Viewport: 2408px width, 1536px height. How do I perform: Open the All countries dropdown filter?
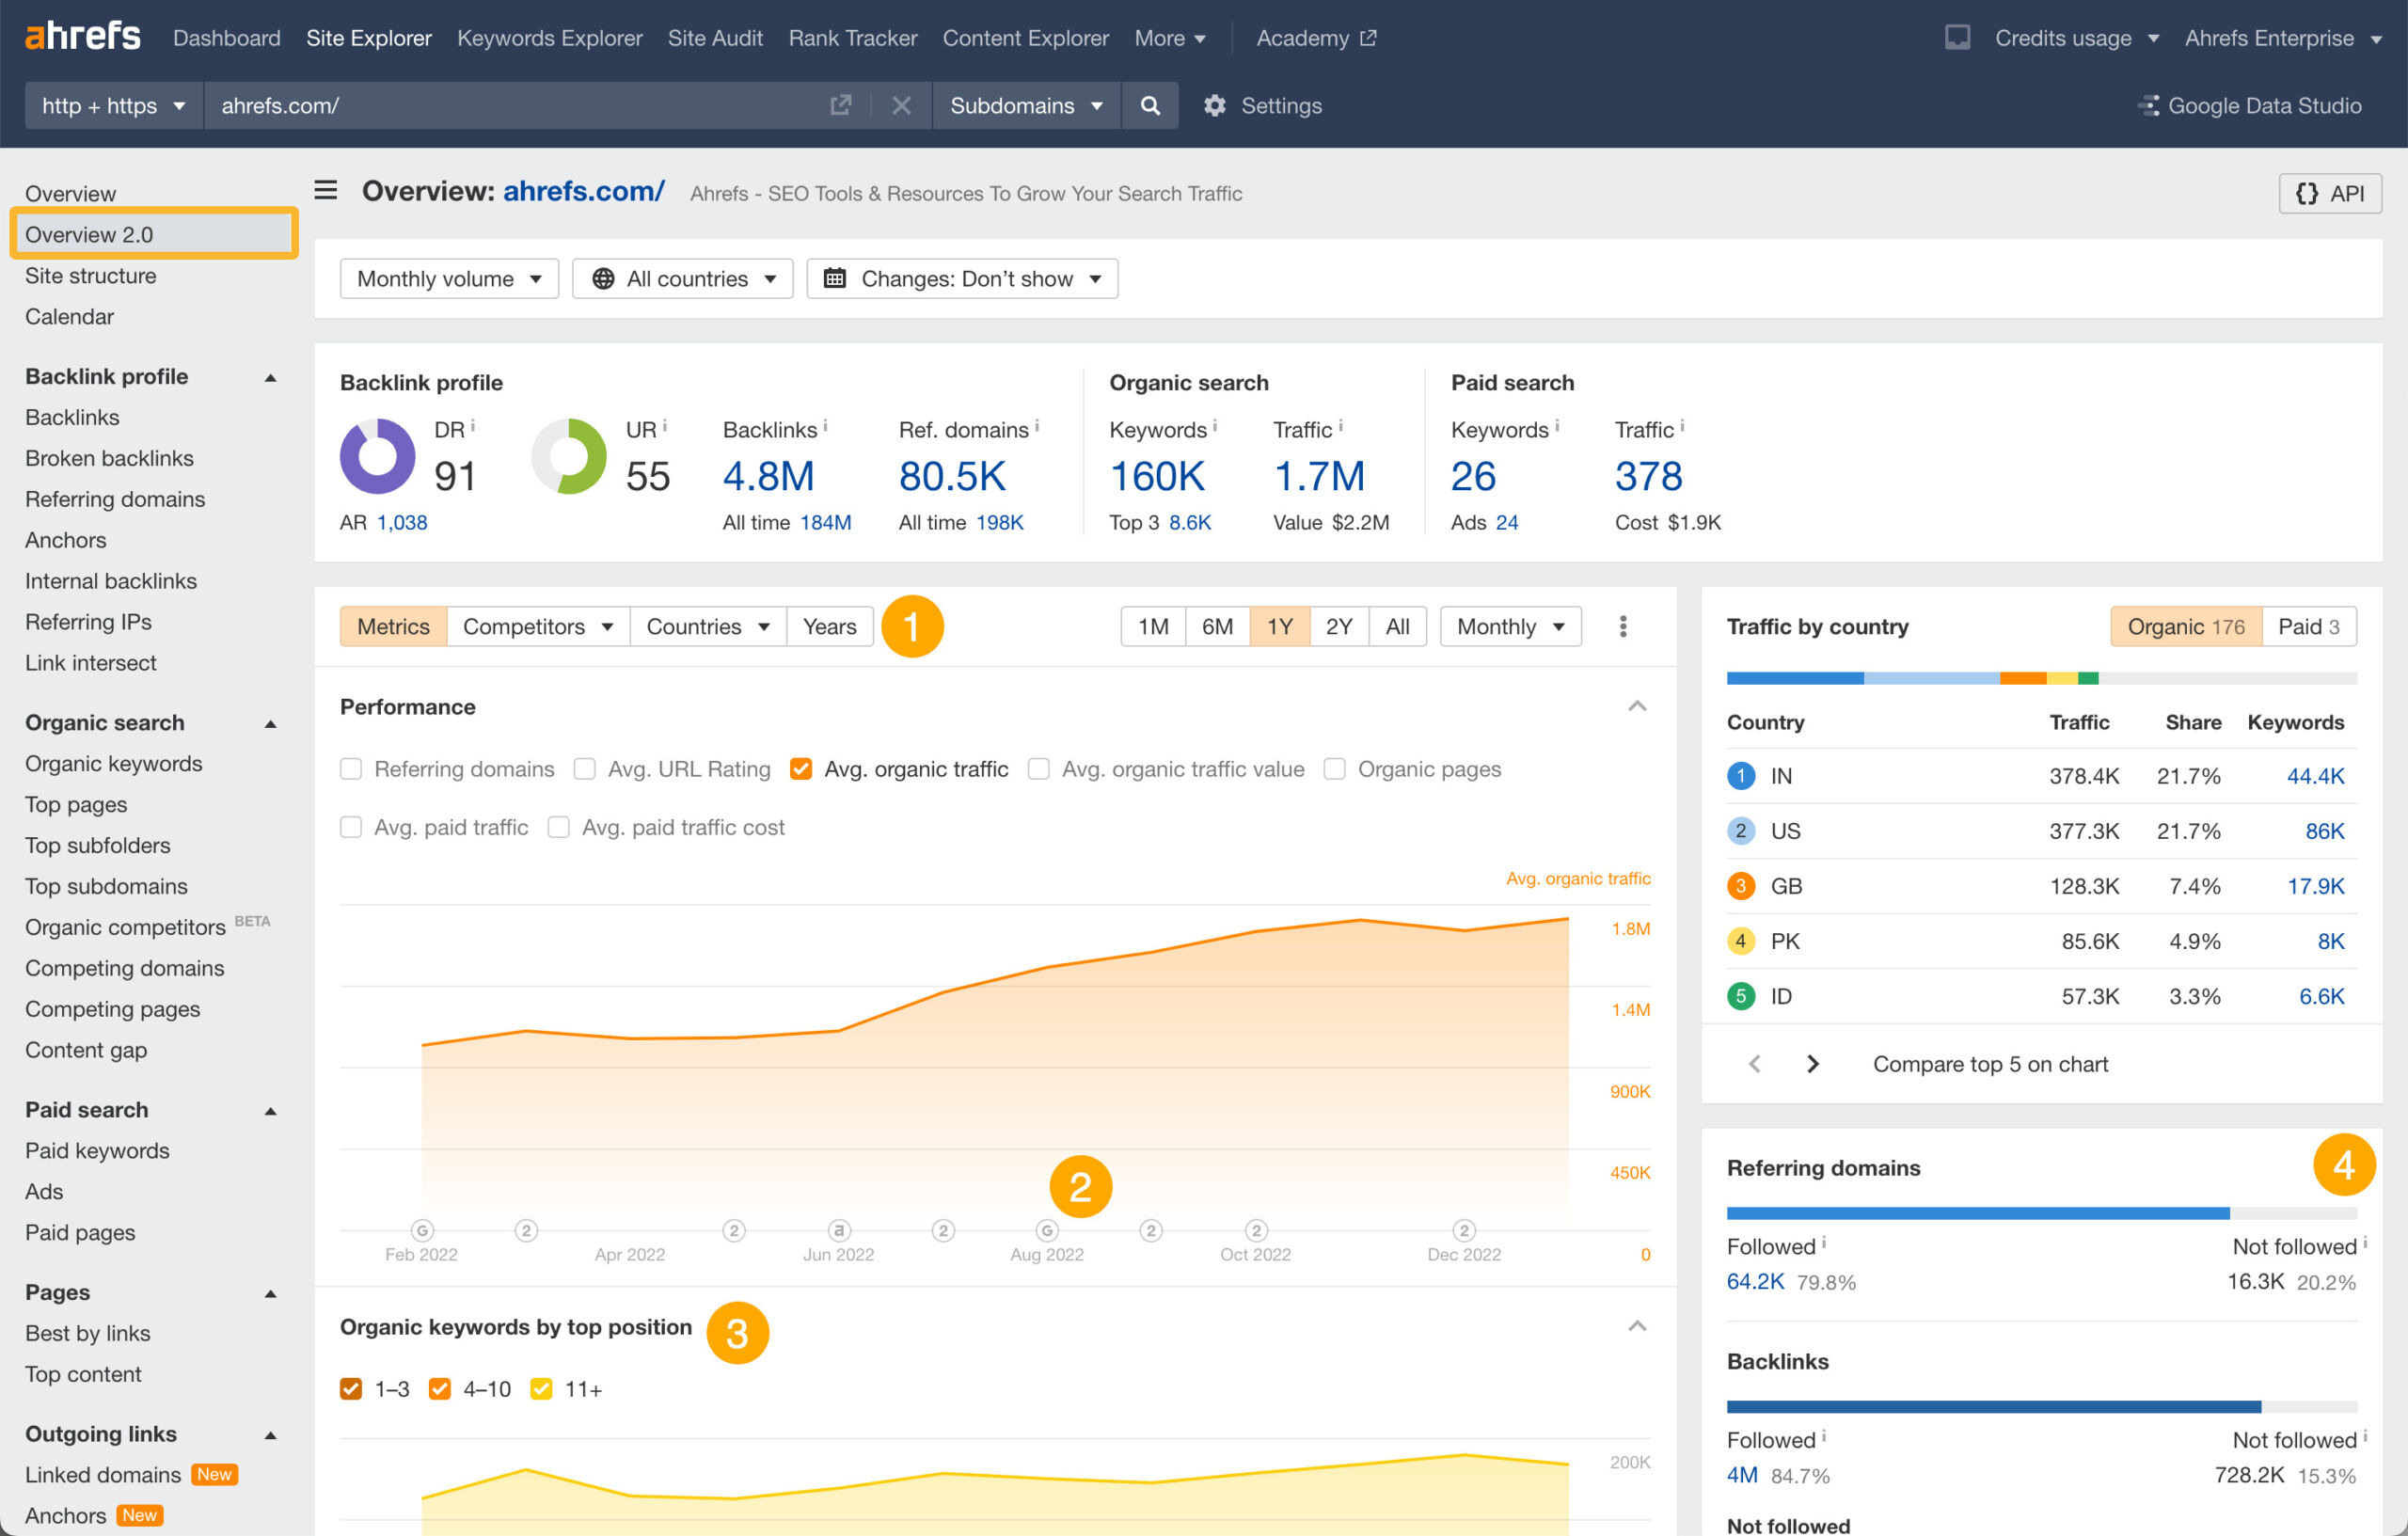(683, 277)
